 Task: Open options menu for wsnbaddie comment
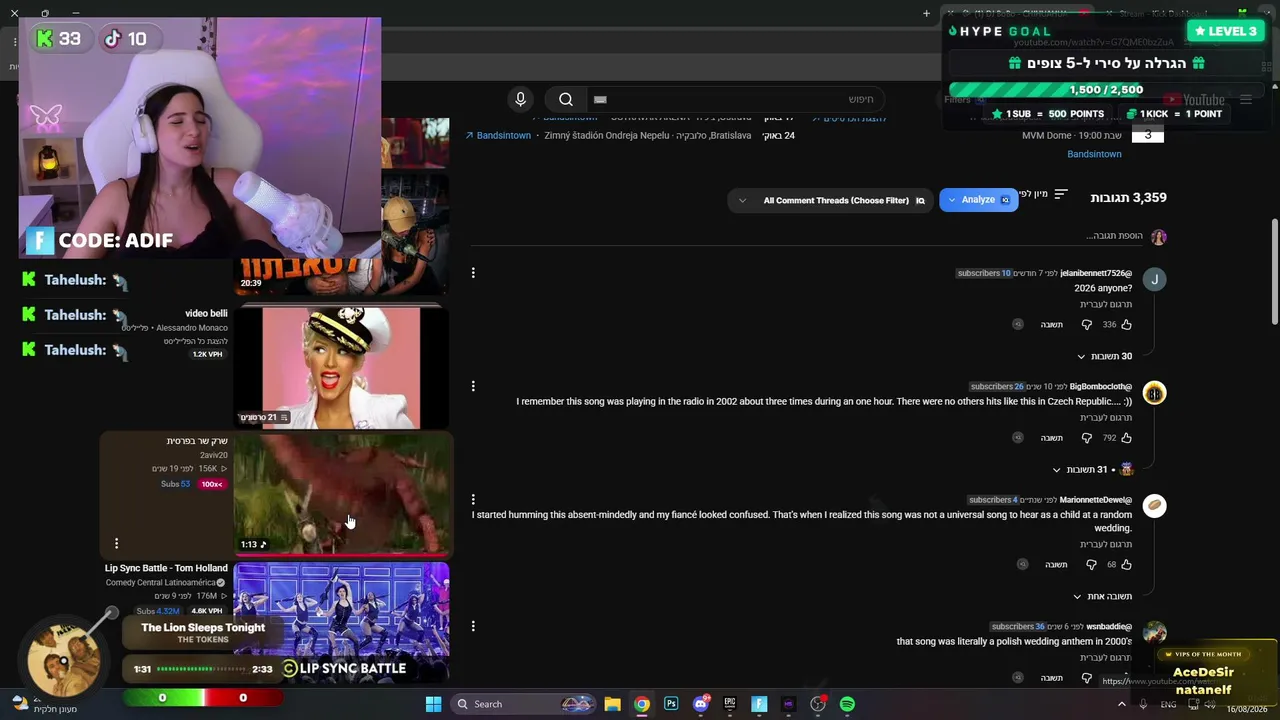[x=473, y=626]
